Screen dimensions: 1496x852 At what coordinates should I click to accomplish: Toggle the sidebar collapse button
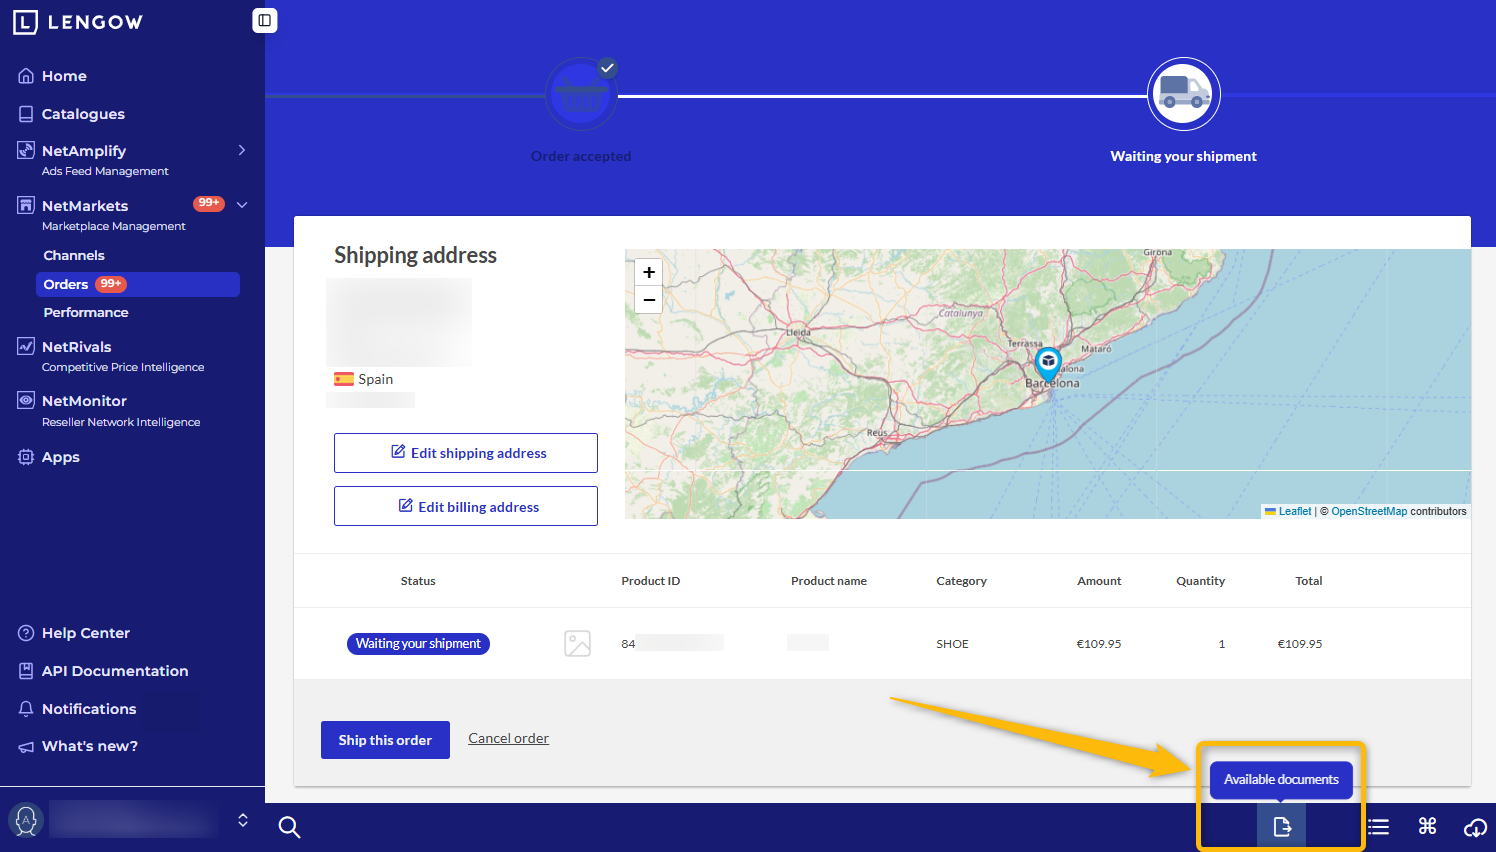tap(264, 20)
